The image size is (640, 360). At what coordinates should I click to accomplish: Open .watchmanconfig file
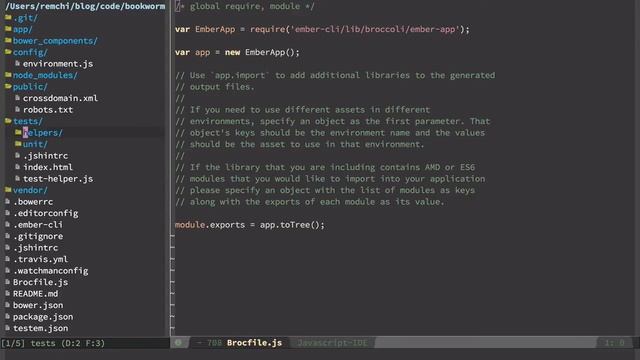(x=51, y=271)
